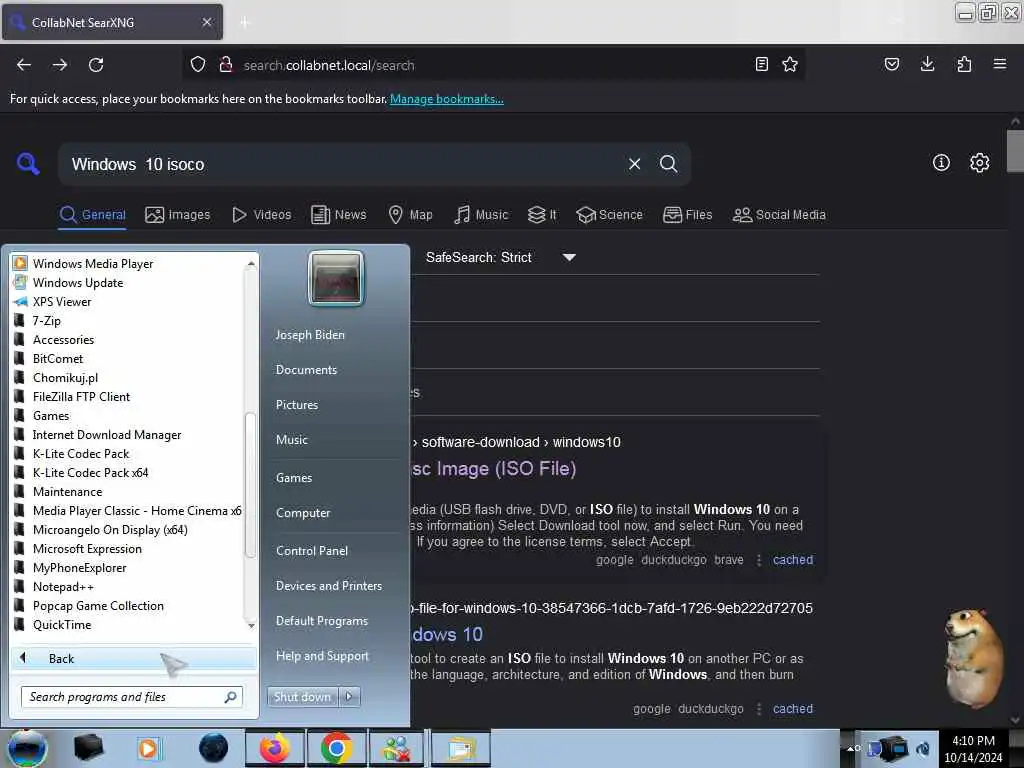Image resolution: width=1024 pixels, height=768 pixels.
Task: Open a new browser tab
Action: point(245,23)
